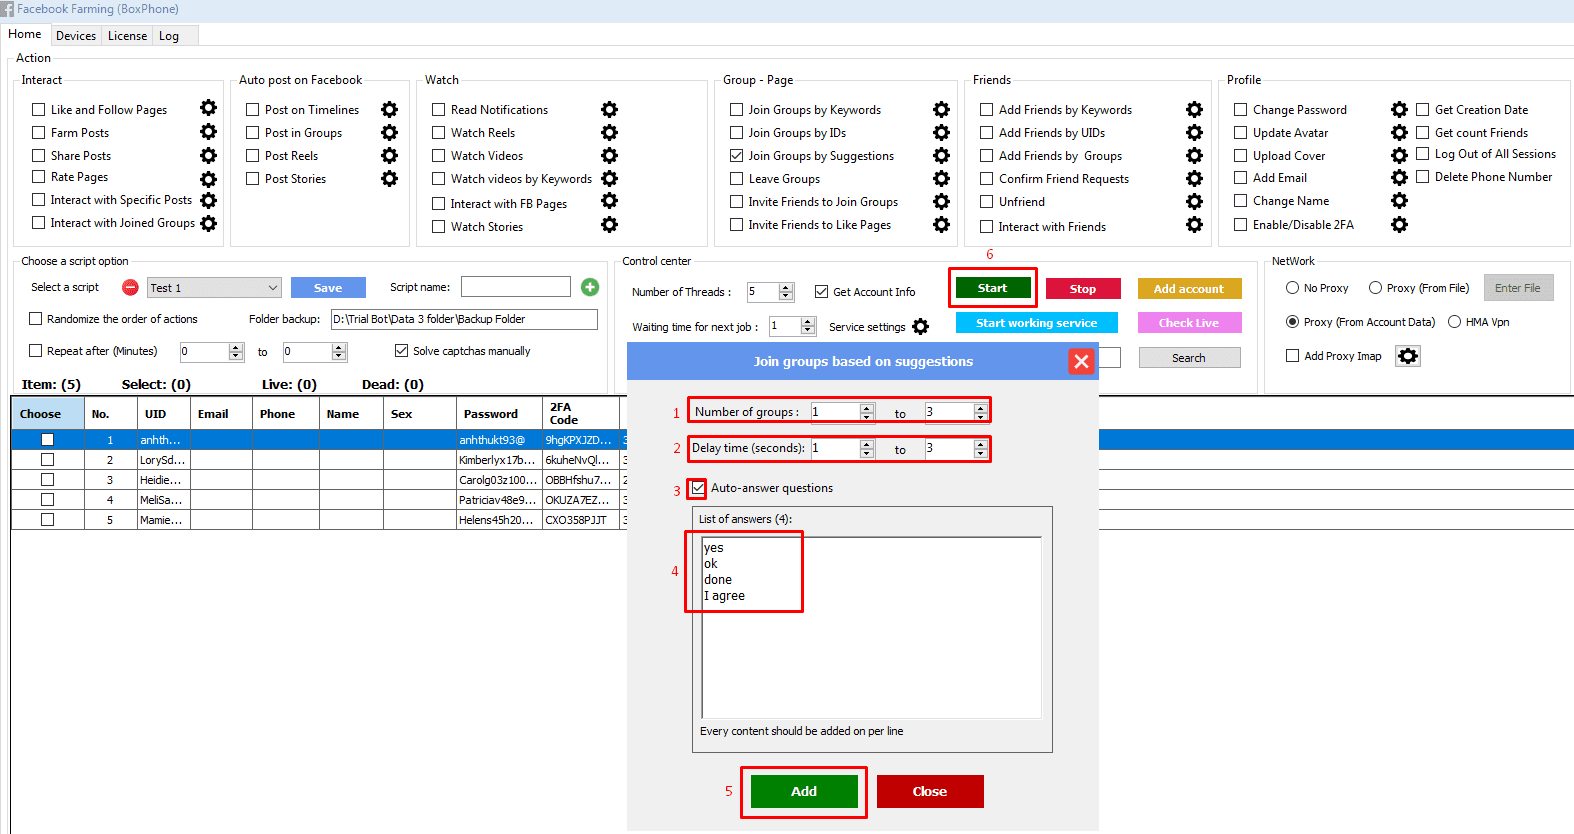Adjust maximum Delay time spinner

[980, 448]
